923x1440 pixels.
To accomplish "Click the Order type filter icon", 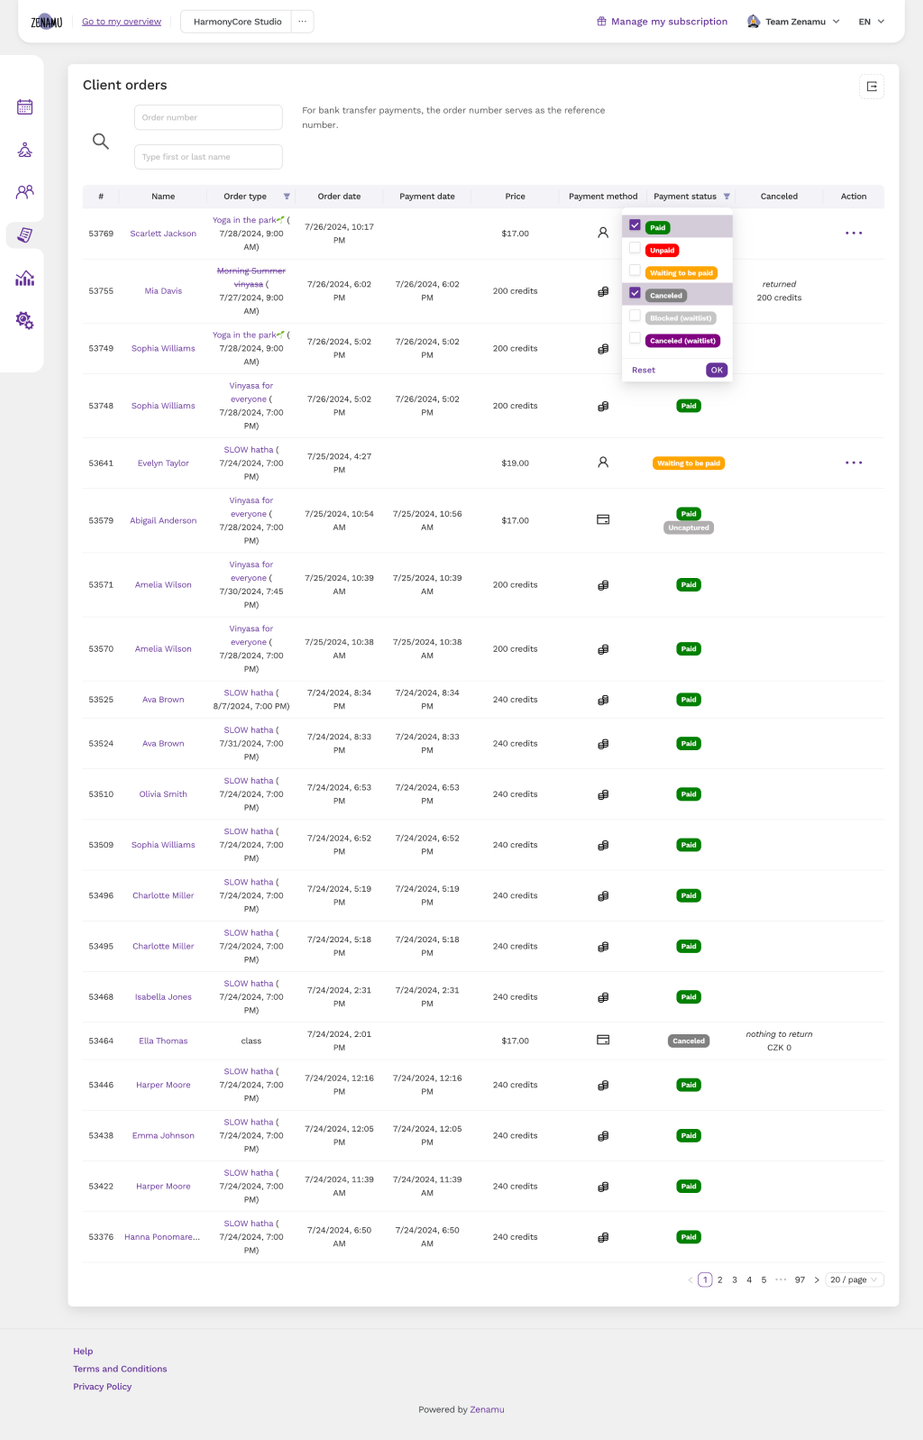I will 287,197.
